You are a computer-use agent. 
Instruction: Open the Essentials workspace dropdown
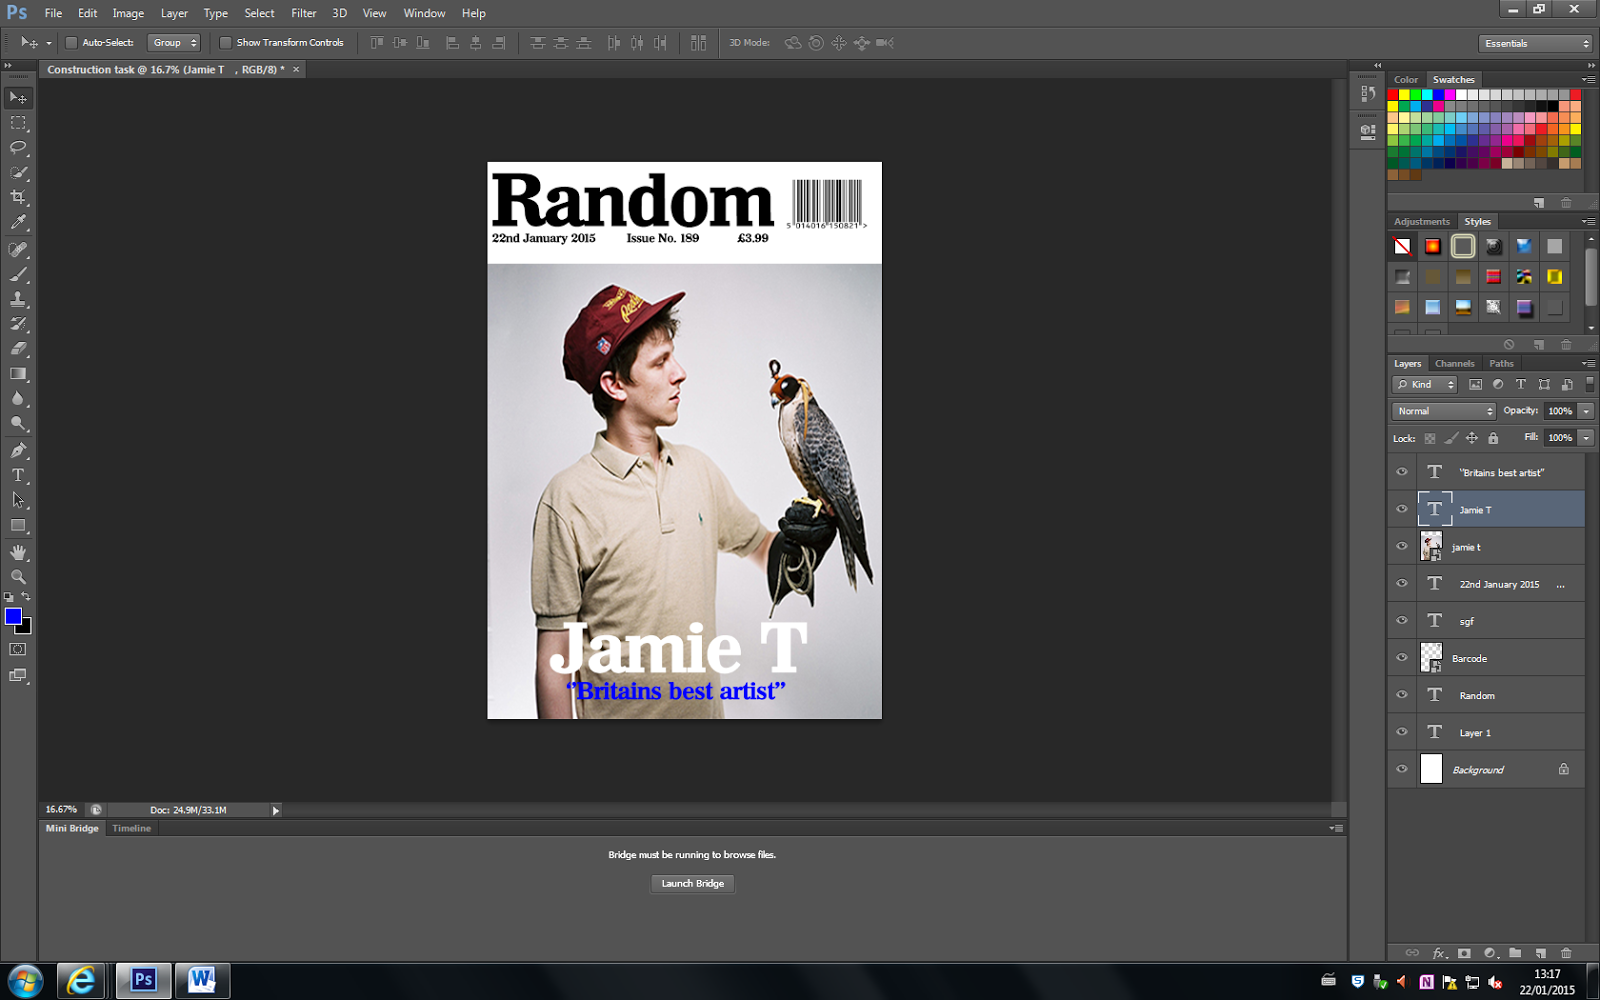[1535, 43]
